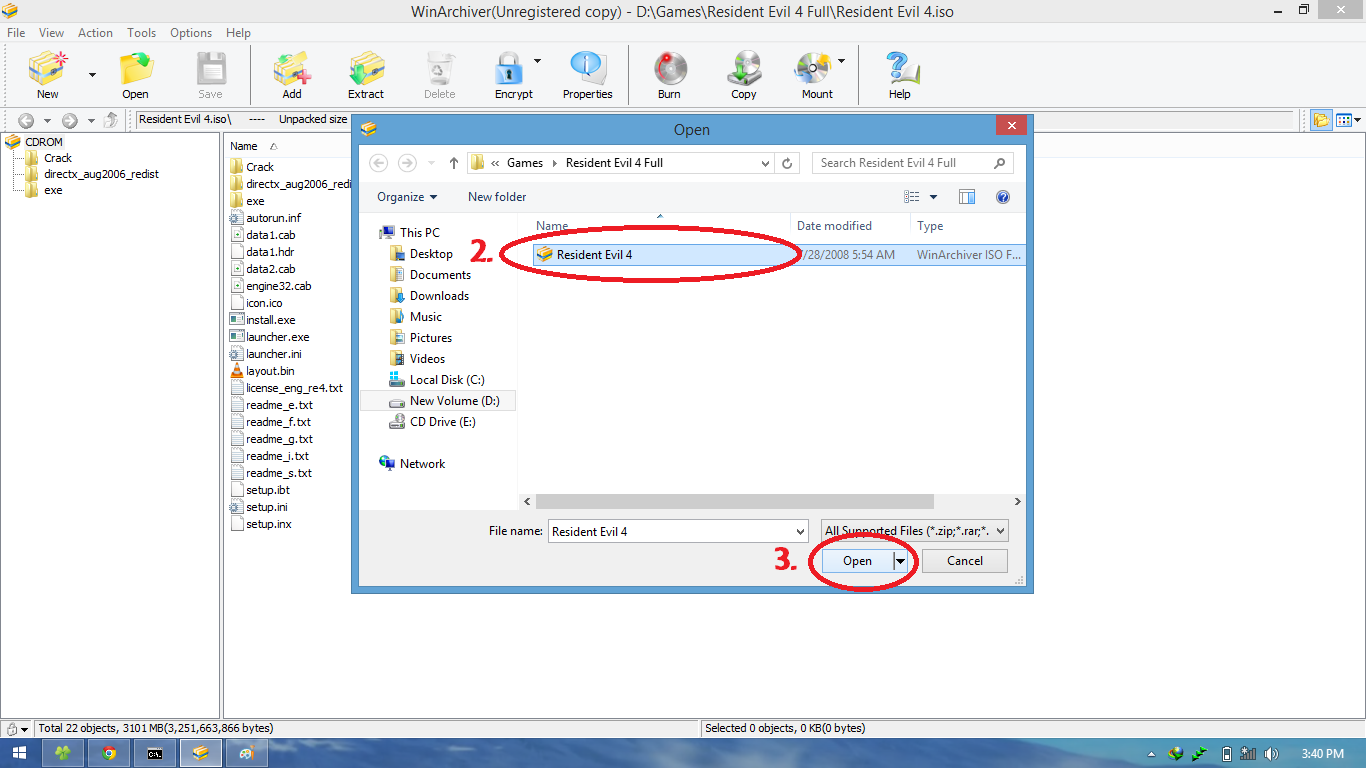Image resolution: width=1366 pixels, height=768 pixels.
Task: Click the Search Resident Evil 4 Full box
Action: 912,163
